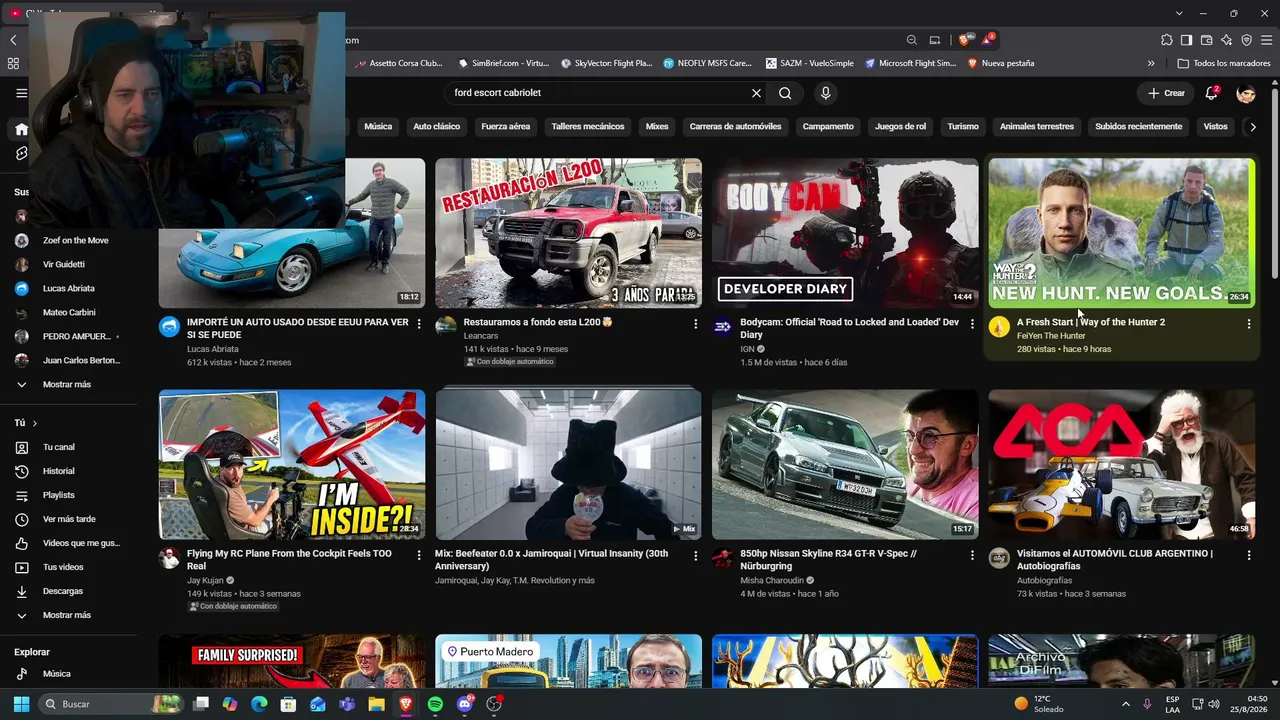Click the Windows taskbar 'Buscar' search box

click(x=112, y=704)
